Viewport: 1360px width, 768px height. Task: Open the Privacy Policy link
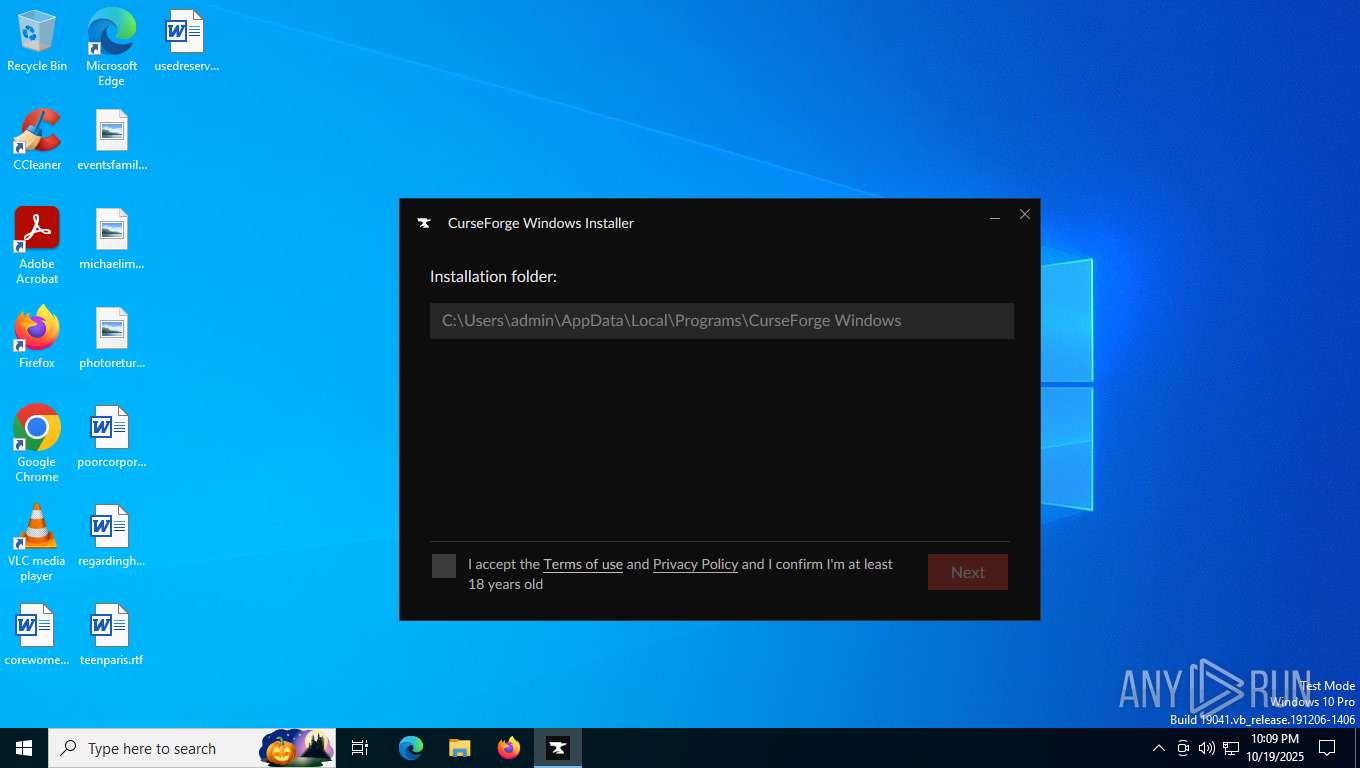coord(695,564)
